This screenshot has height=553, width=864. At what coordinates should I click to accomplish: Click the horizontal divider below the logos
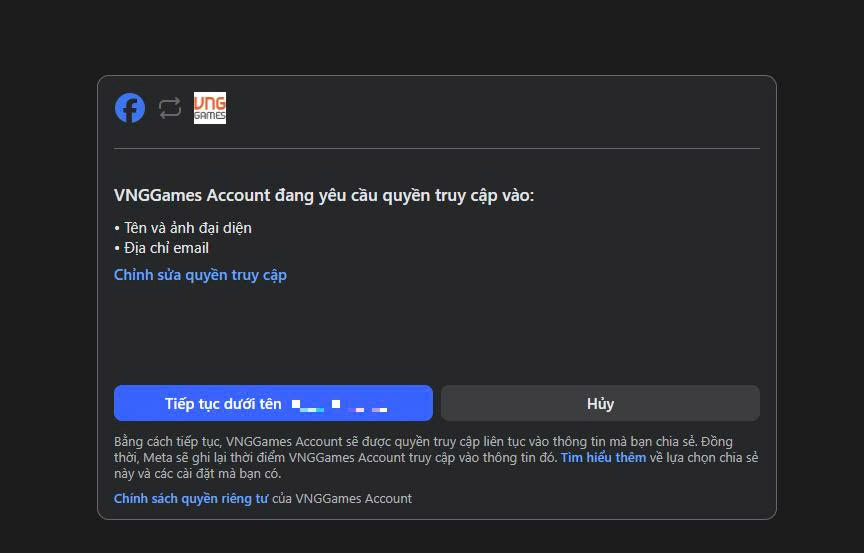click(x=436, y=149)
